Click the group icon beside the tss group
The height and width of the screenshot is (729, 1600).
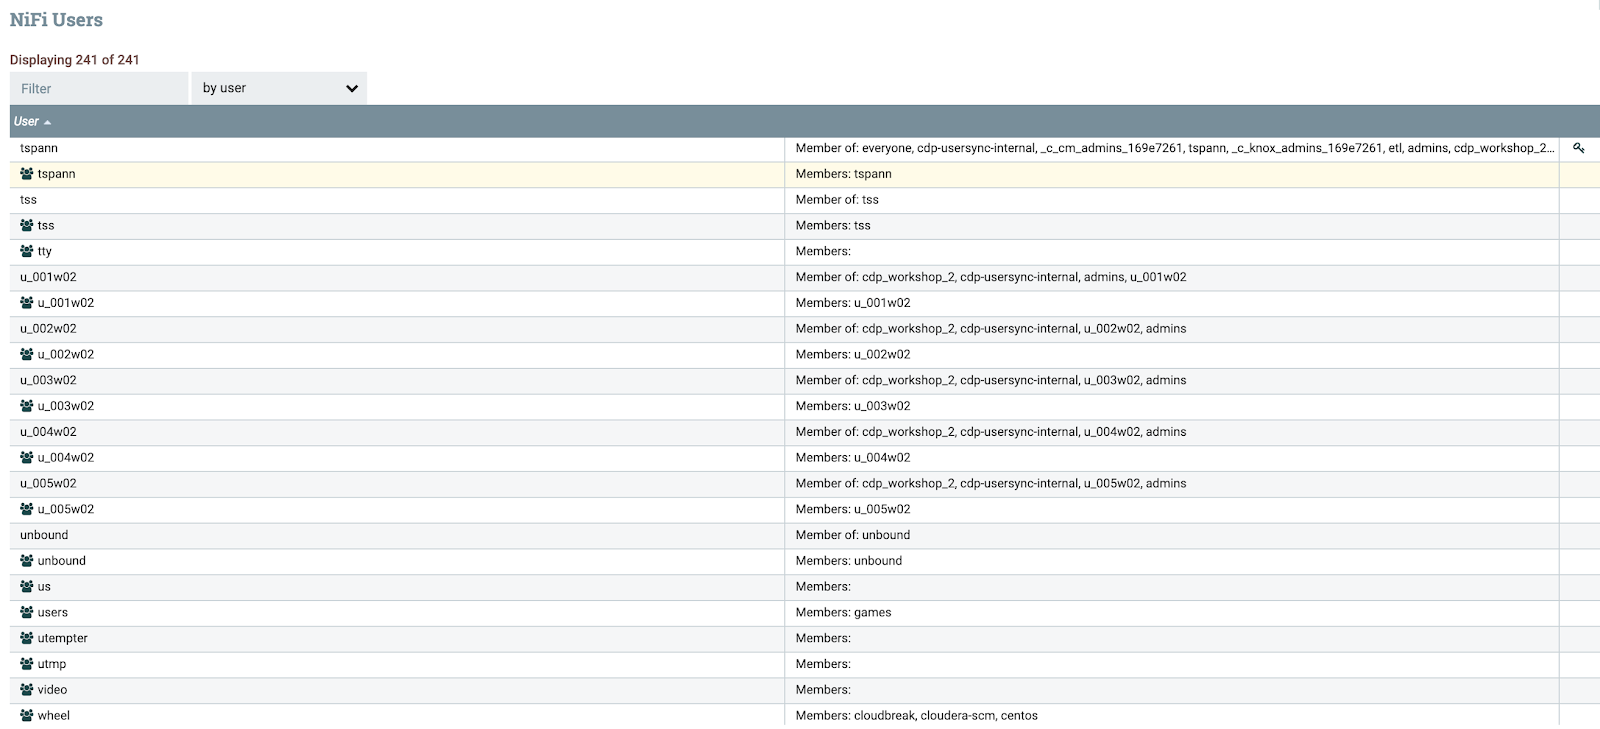point(27,226)
